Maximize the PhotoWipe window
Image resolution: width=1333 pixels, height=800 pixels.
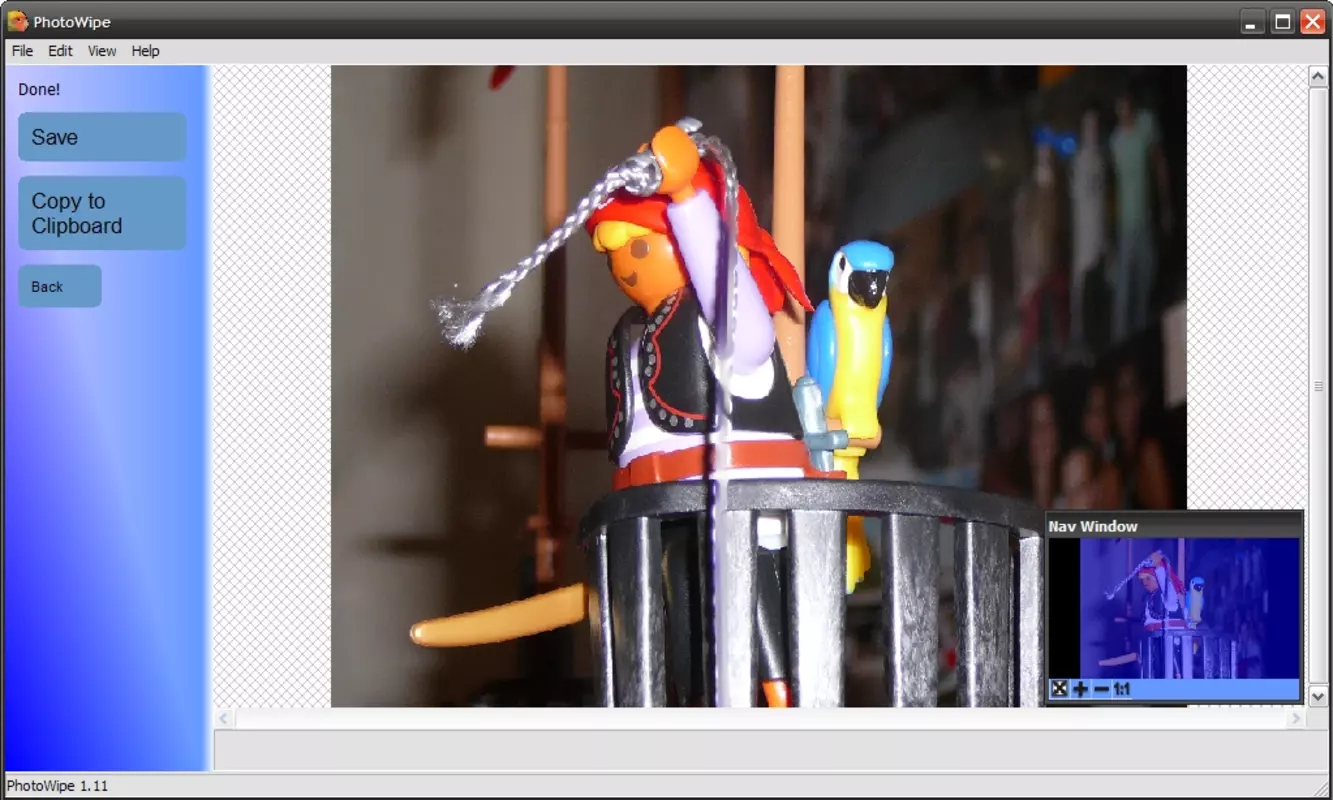pyautogui.click(x=1282, y=21)
